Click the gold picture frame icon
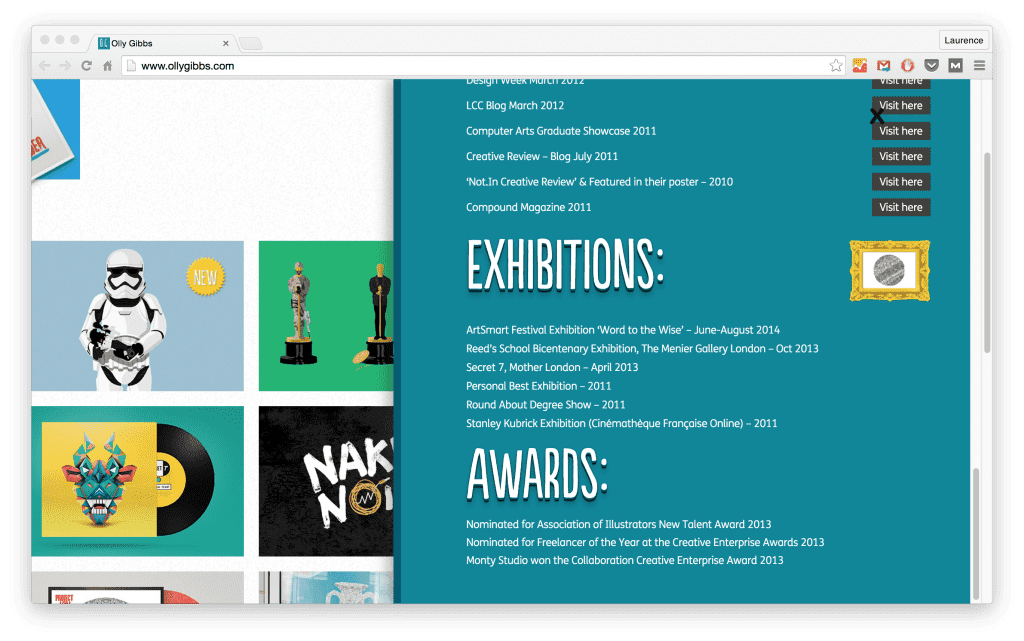 point(889,270)
